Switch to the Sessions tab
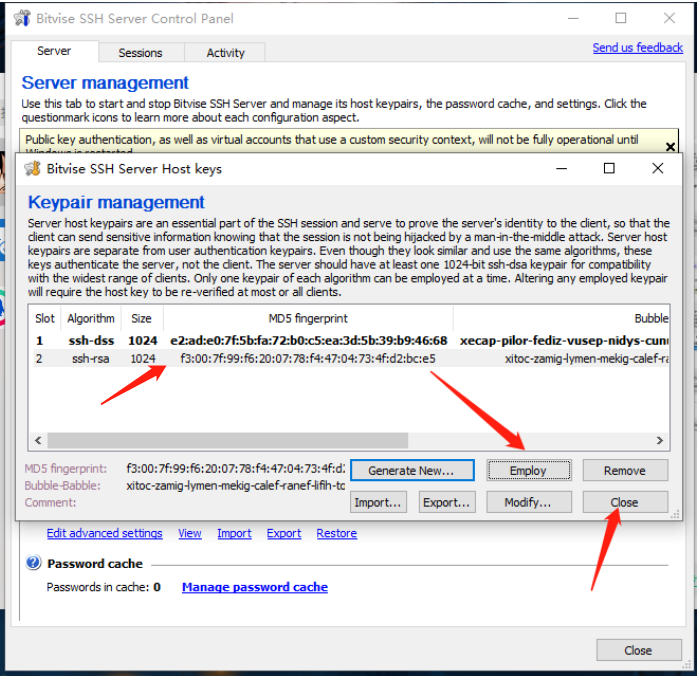697x676 pixels. [x=140, y=52]
